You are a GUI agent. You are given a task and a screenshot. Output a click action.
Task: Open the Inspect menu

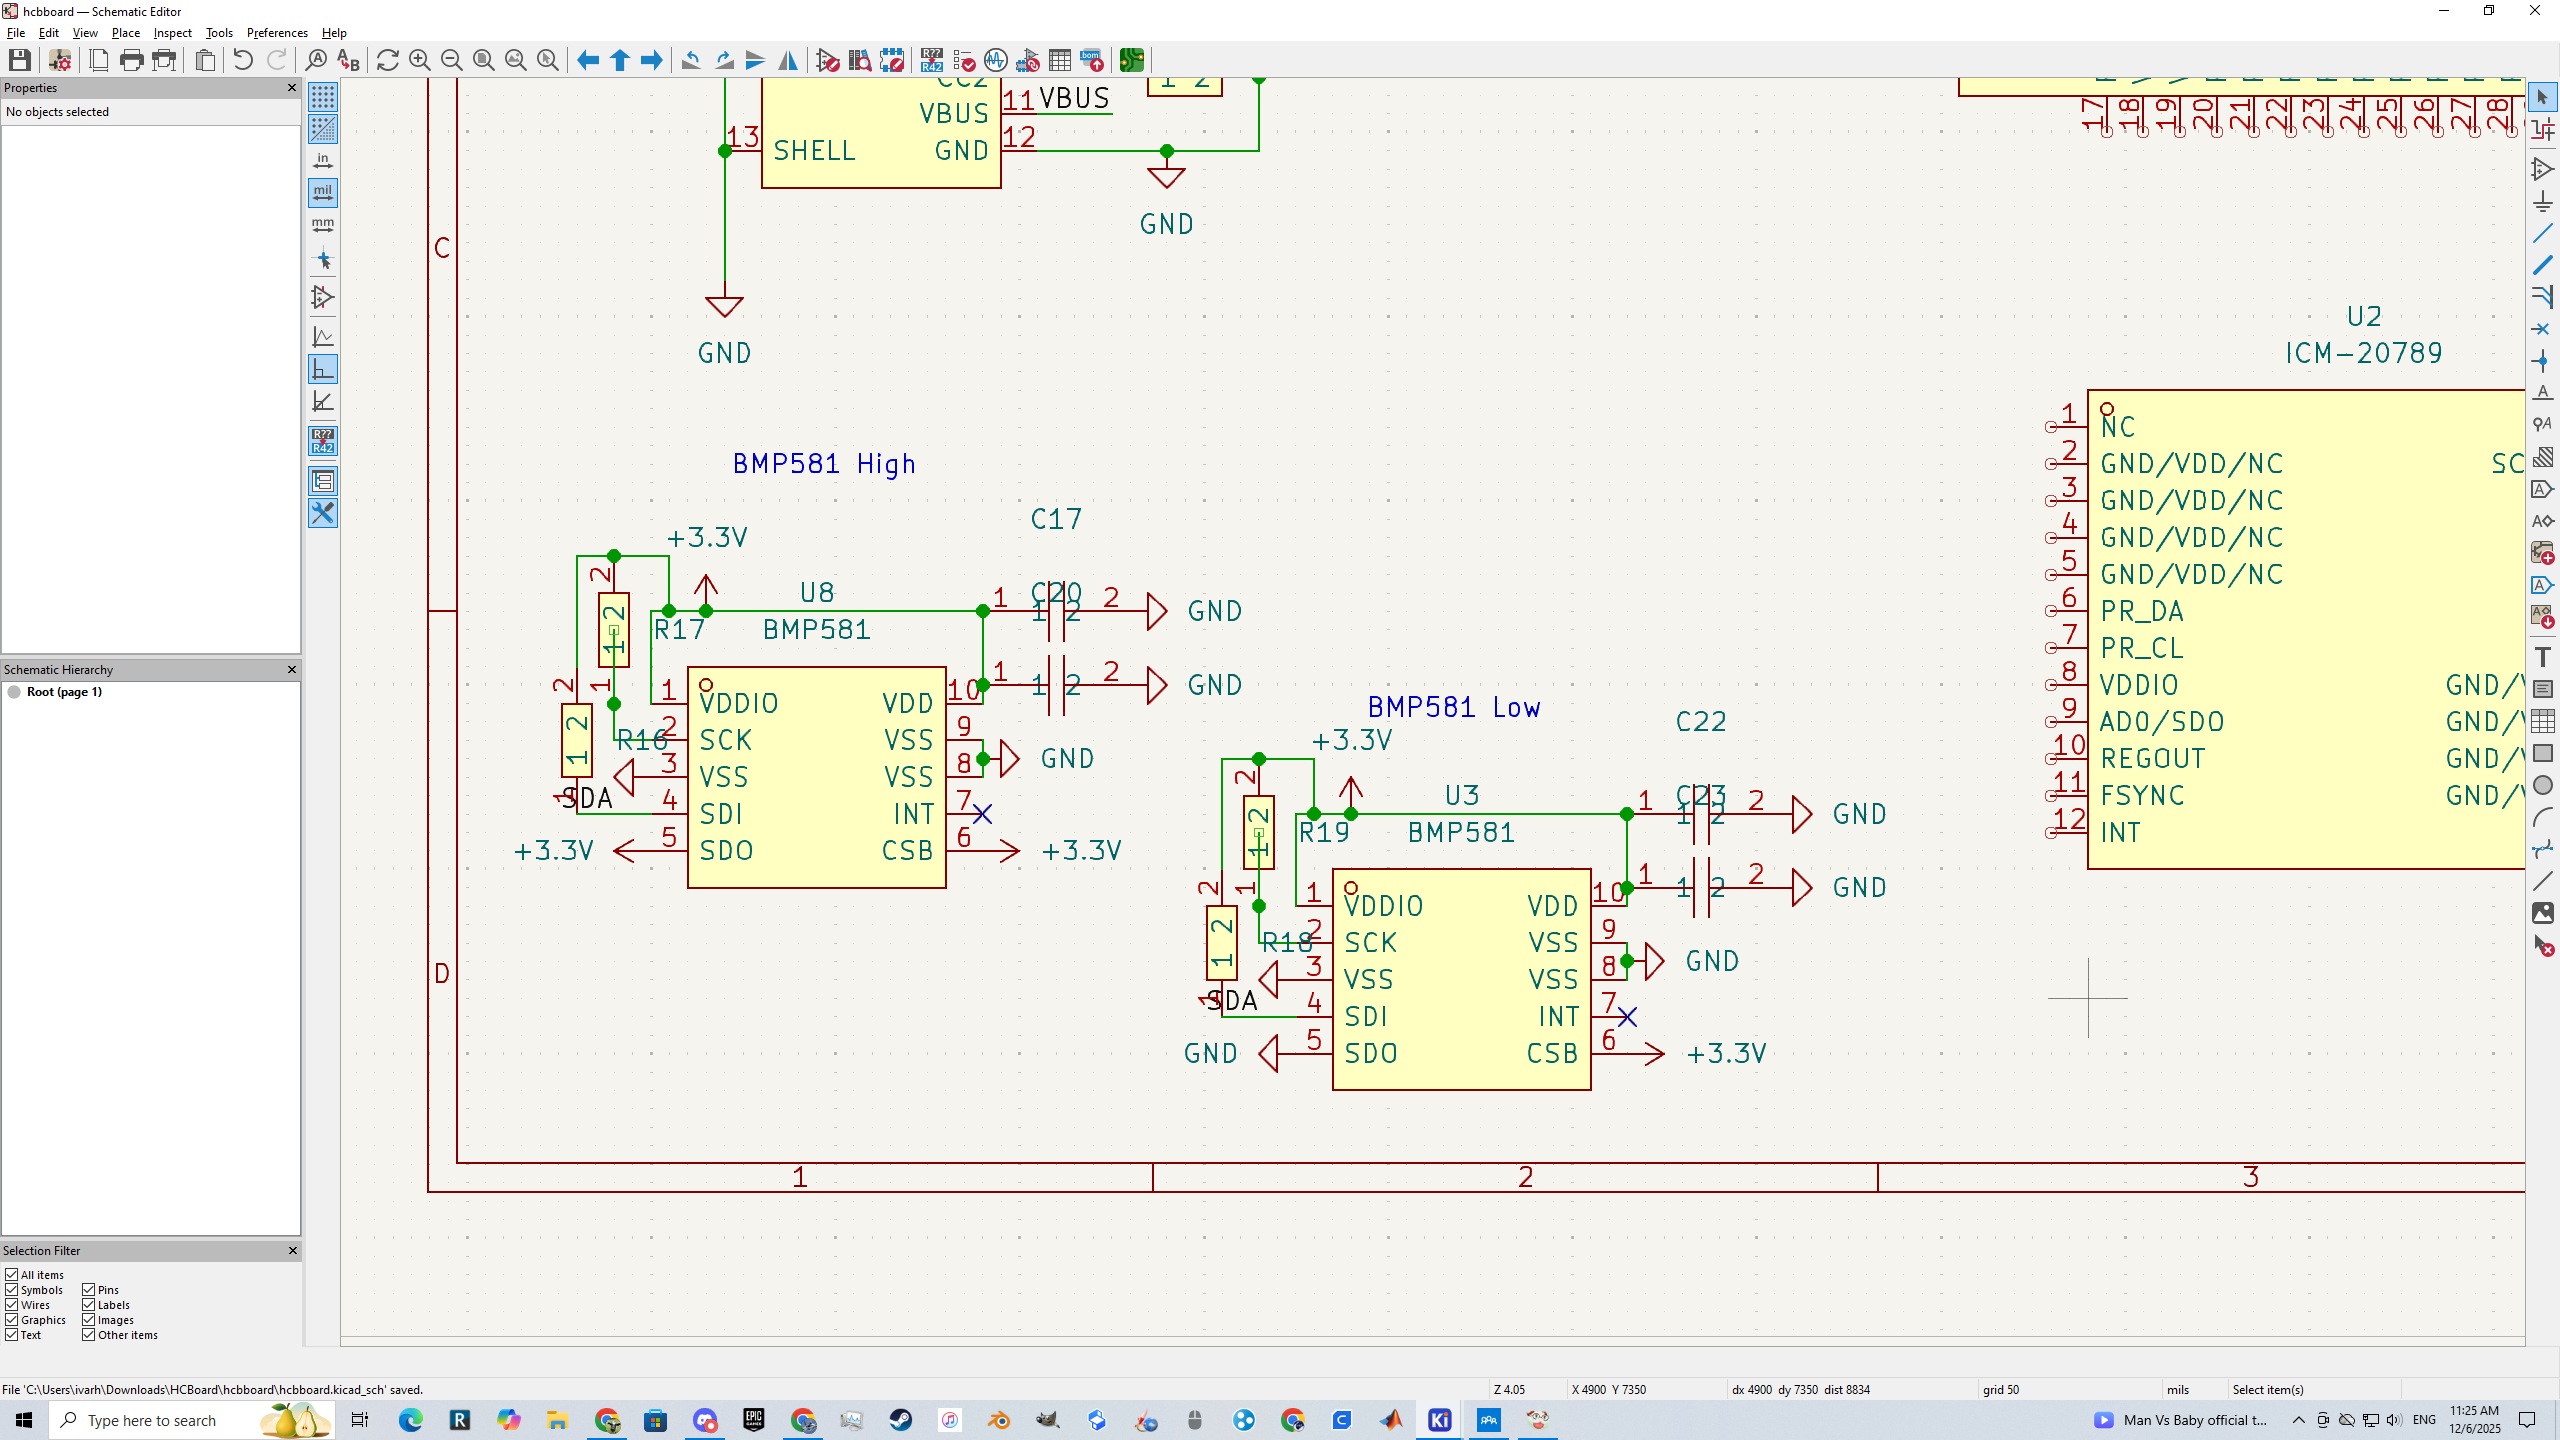click(x=172, y=32)
